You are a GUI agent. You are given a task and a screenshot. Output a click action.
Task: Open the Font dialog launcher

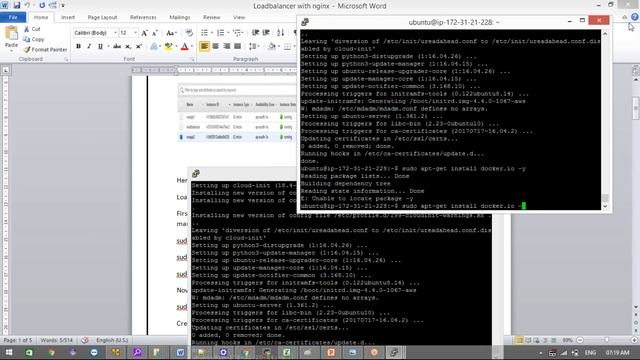tap(192, 60)
